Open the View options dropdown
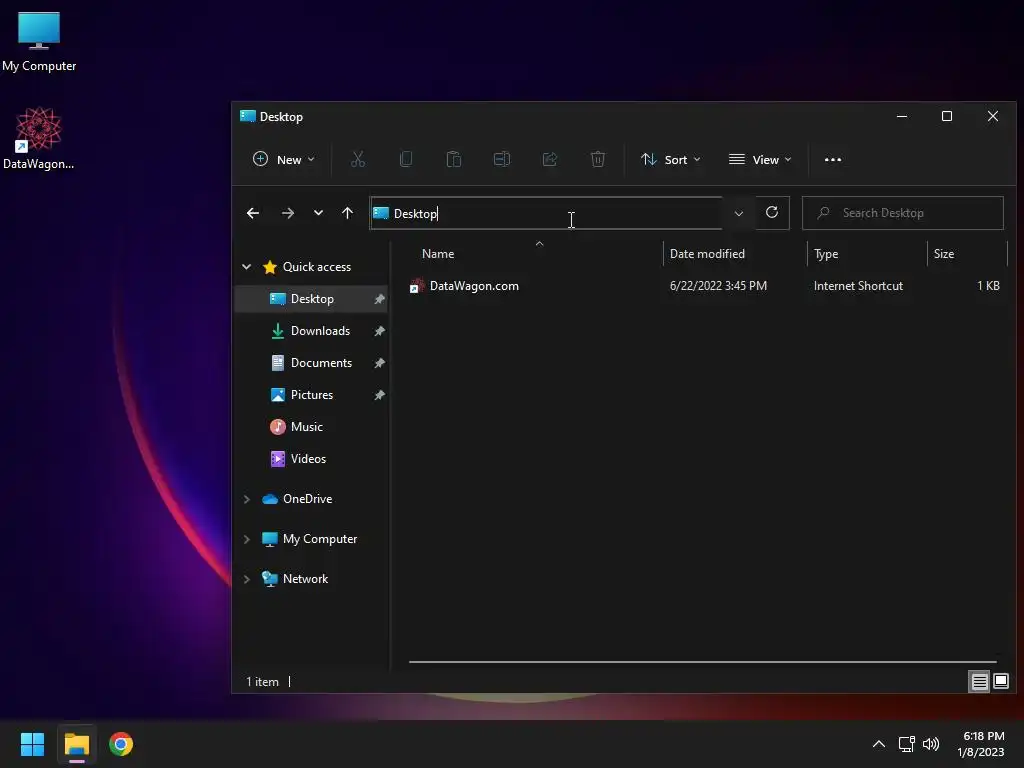1024x768 pixels. (x=760, y=159)
